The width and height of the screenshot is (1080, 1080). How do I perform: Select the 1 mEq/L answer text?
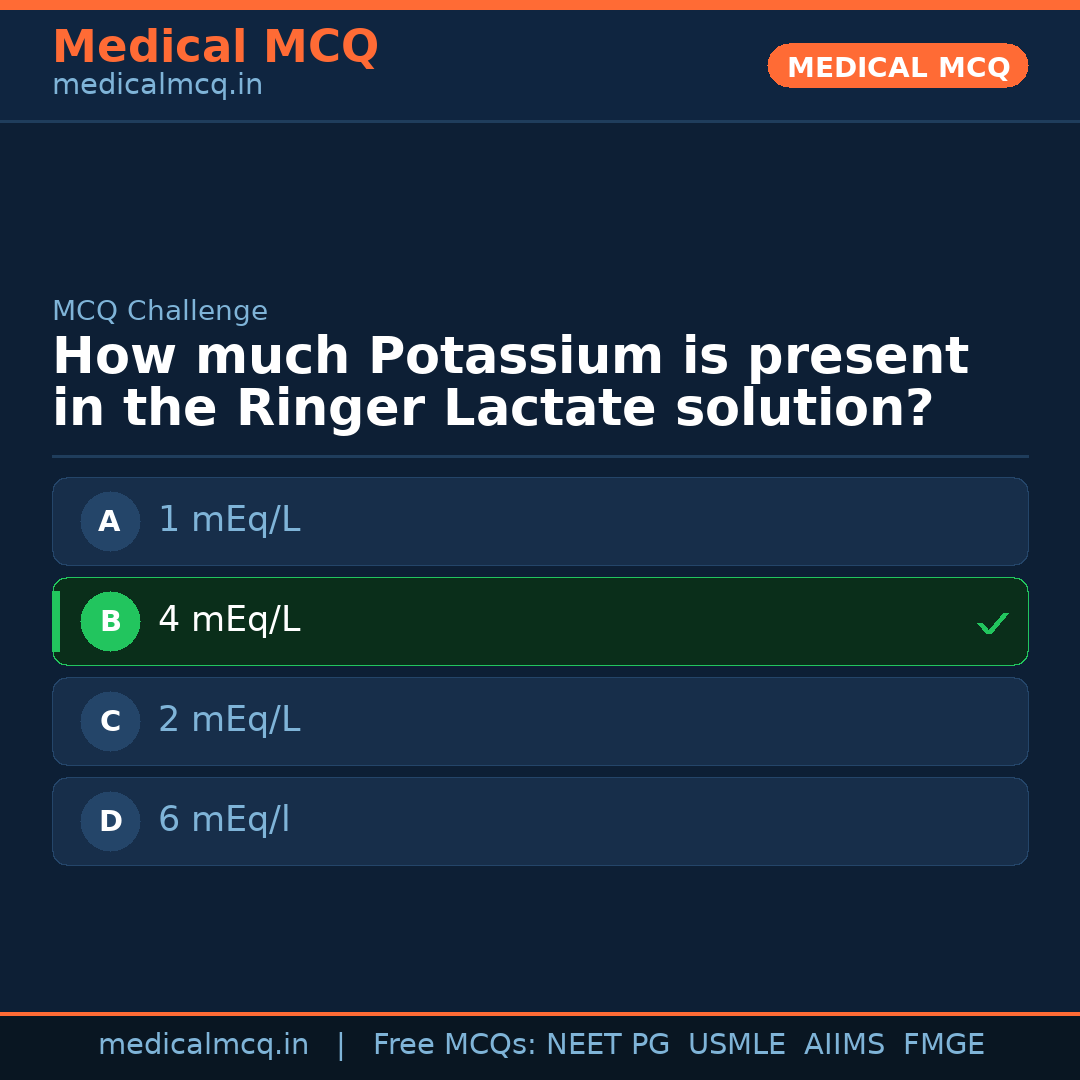tap(229, 520)
